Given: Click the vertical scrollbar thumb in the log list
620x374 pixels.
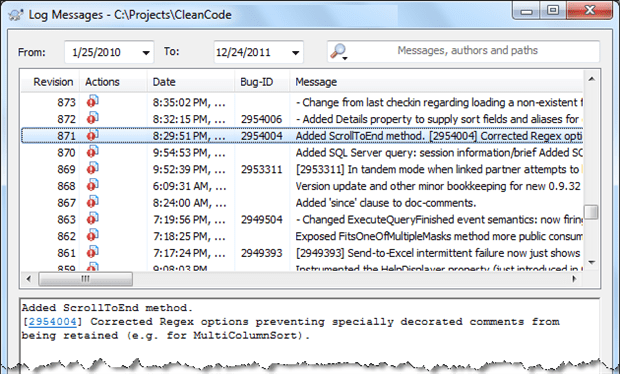Looking at the screenshot, I should point(592,212).
